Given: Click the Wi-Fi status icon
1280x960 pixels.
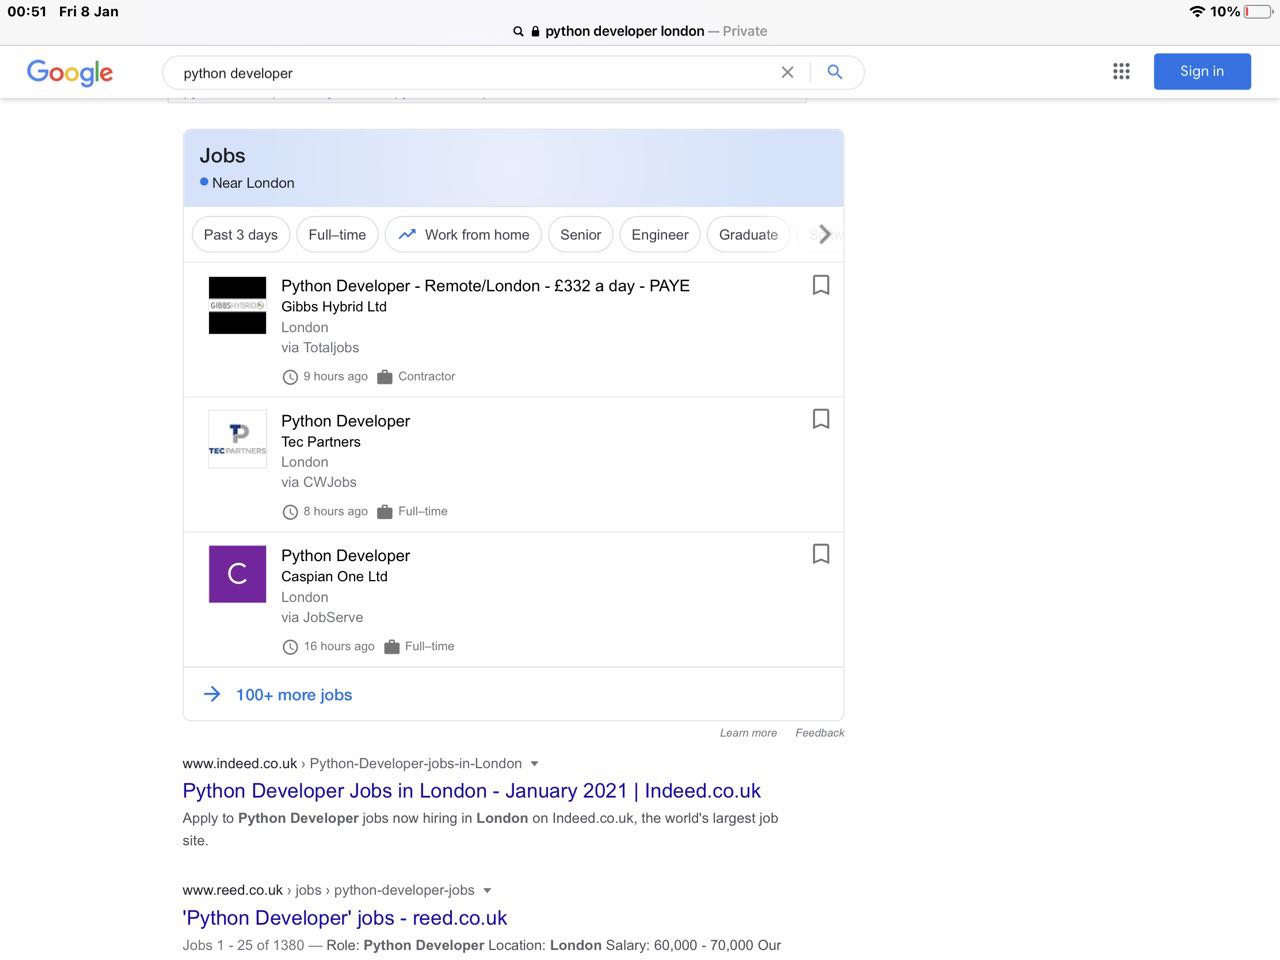Looking at the screenshot, I should [x=1197, y=11].
